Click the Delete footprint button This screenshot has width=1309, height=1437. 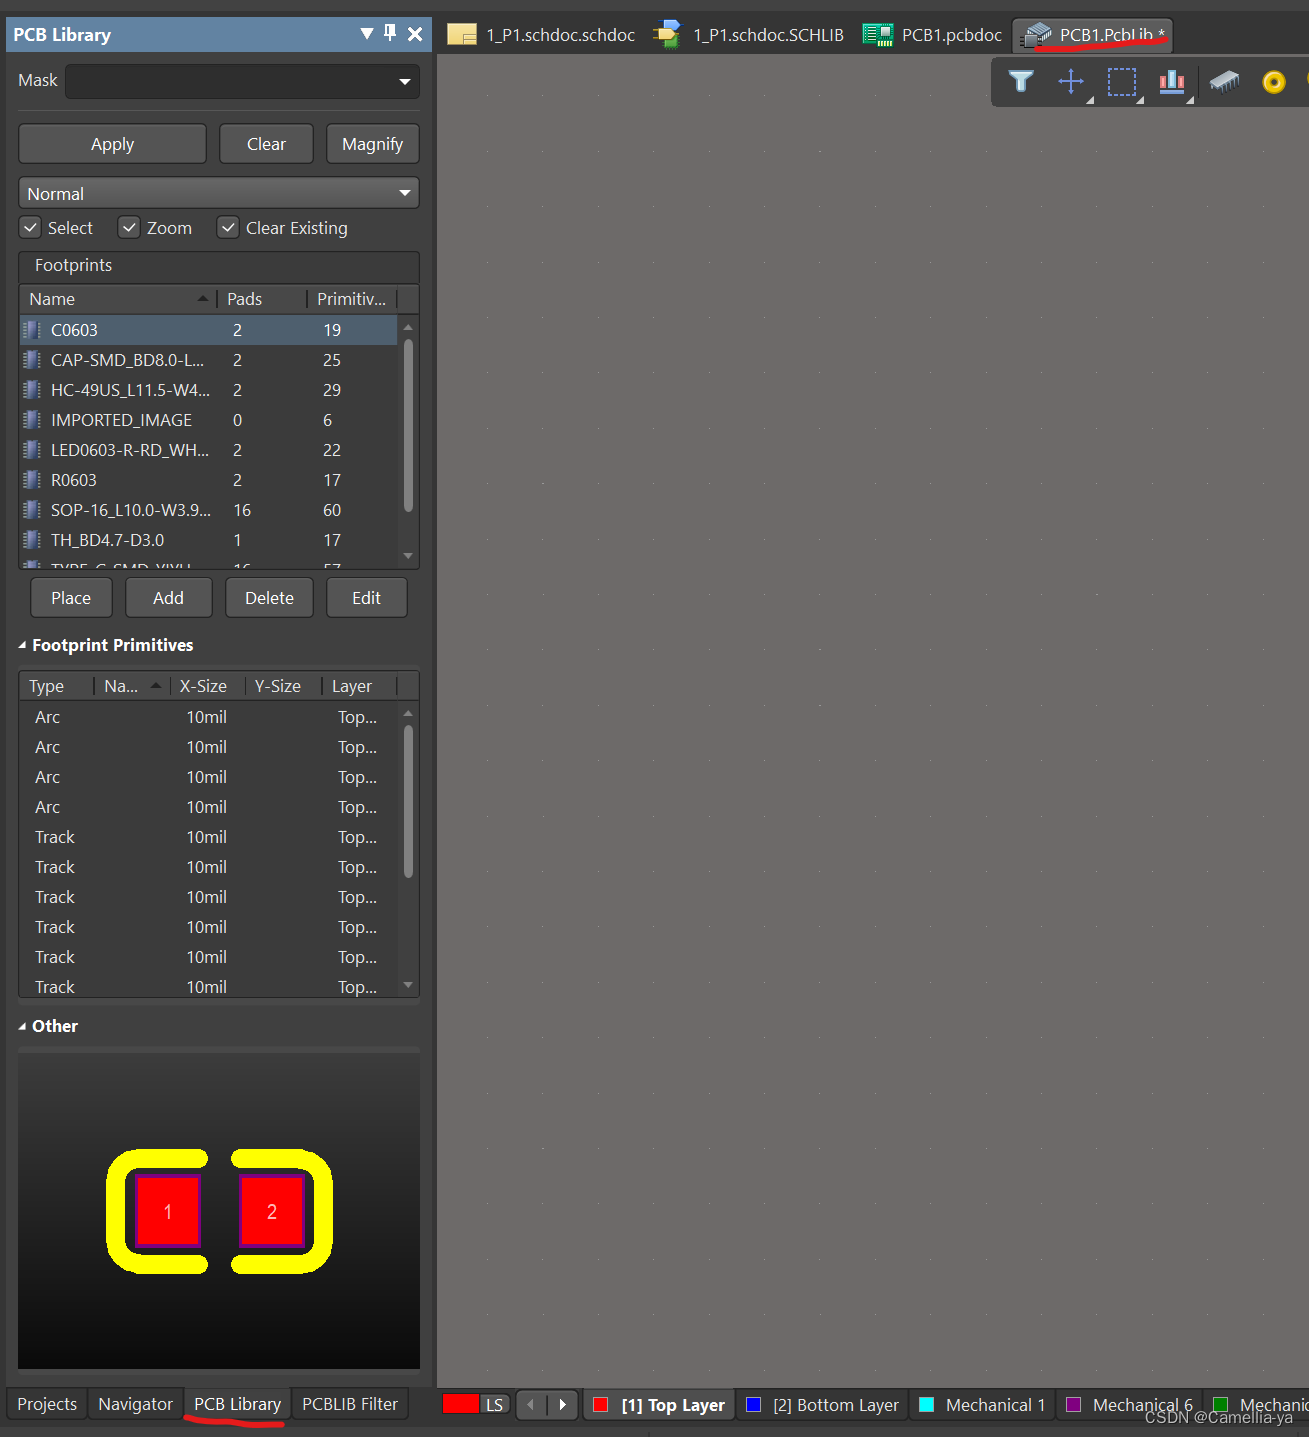[x=269, y=598]
